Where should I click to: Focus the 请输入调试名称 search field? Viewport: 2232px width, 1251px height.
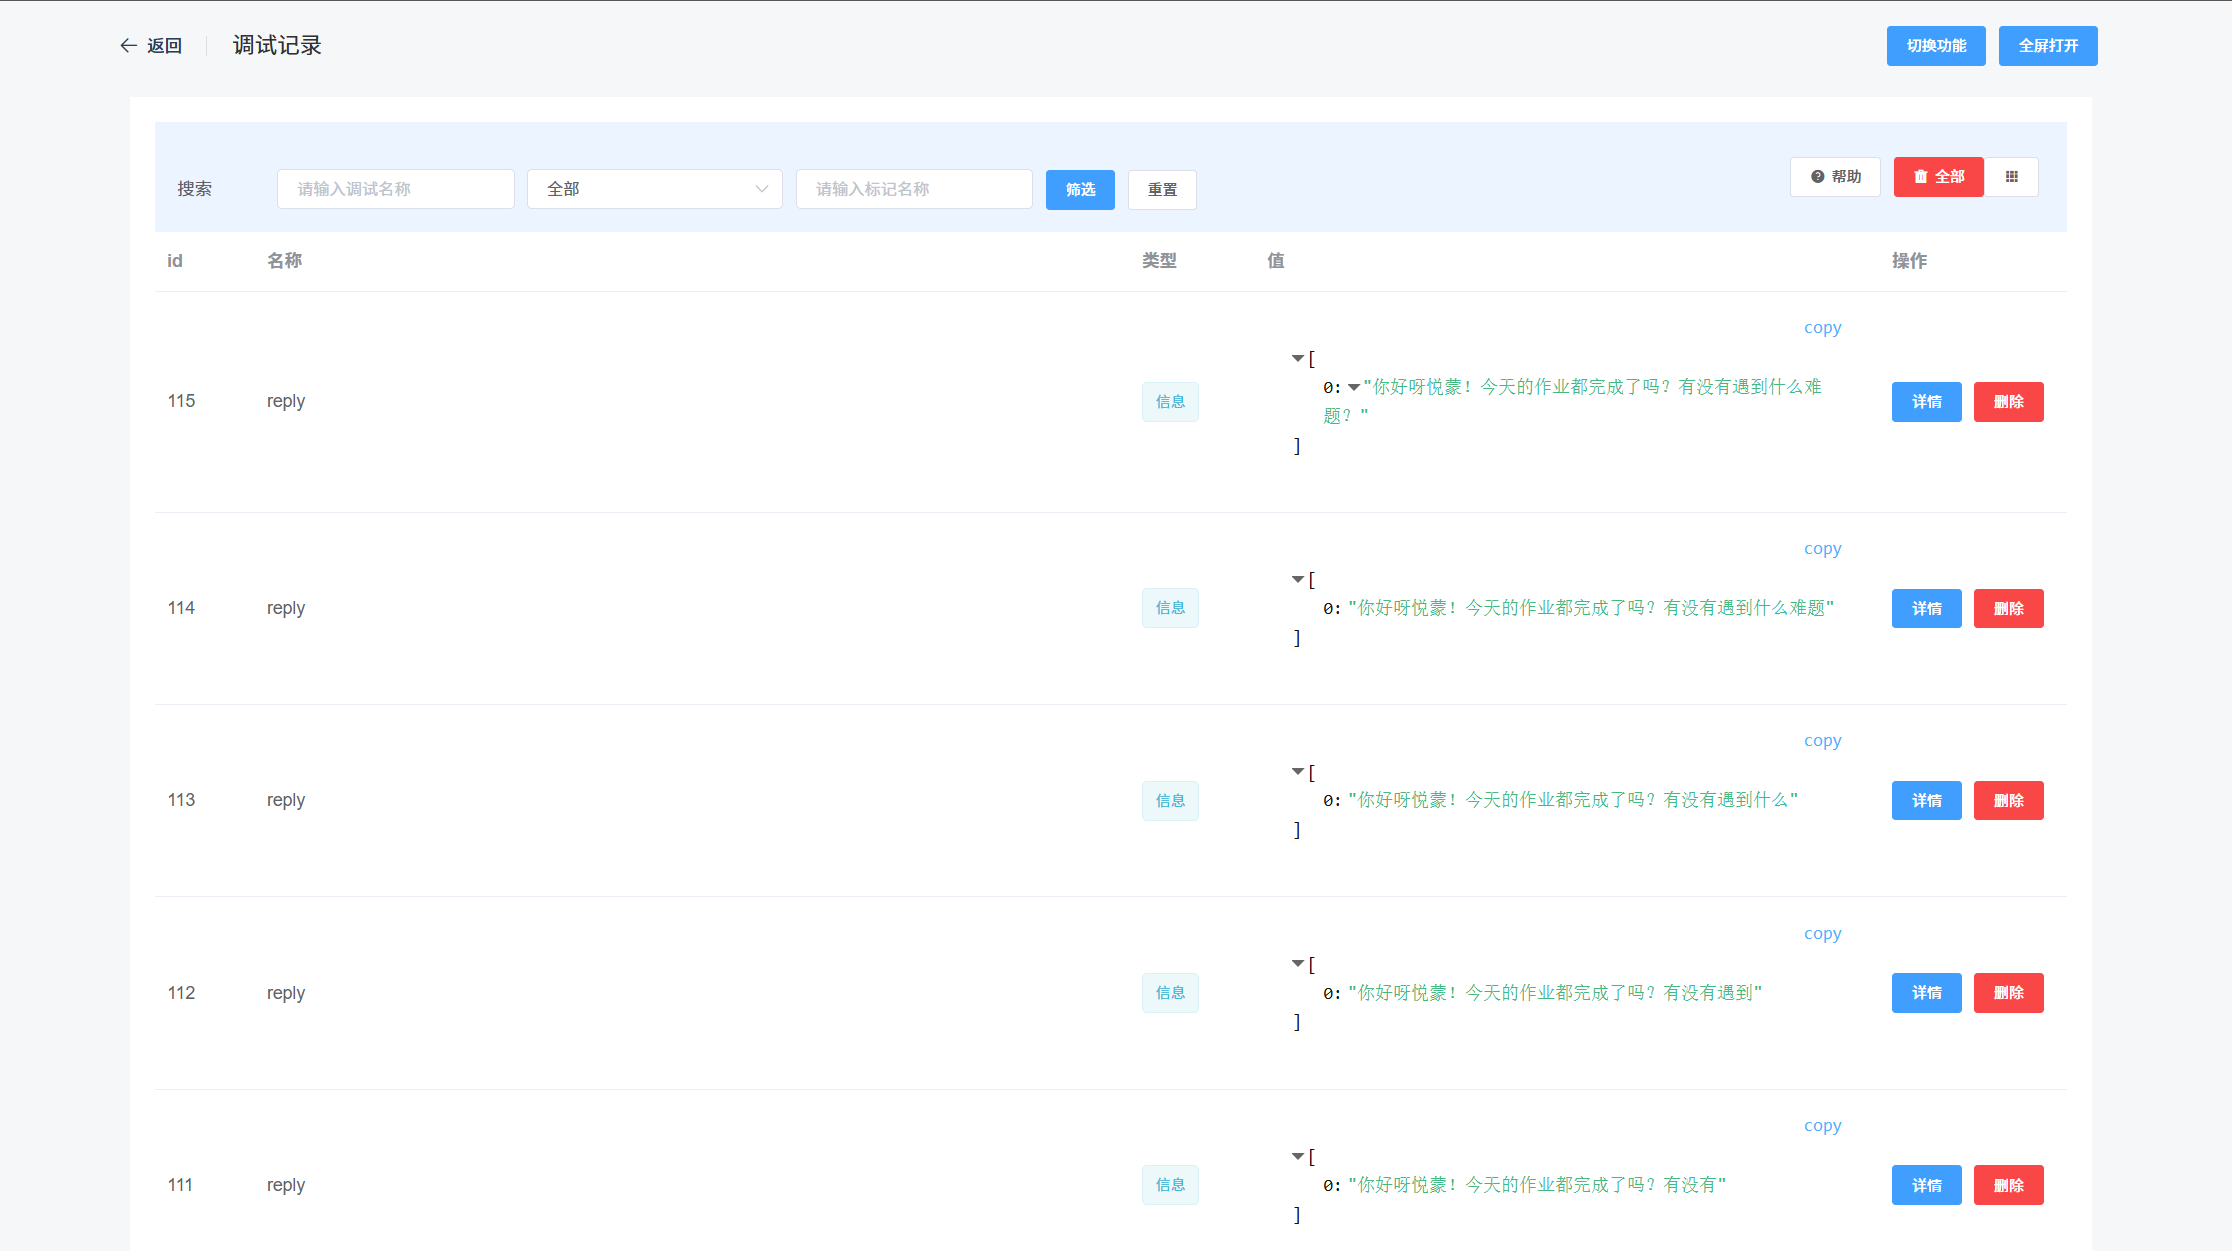pyautogui.click(x=396, y=189)
